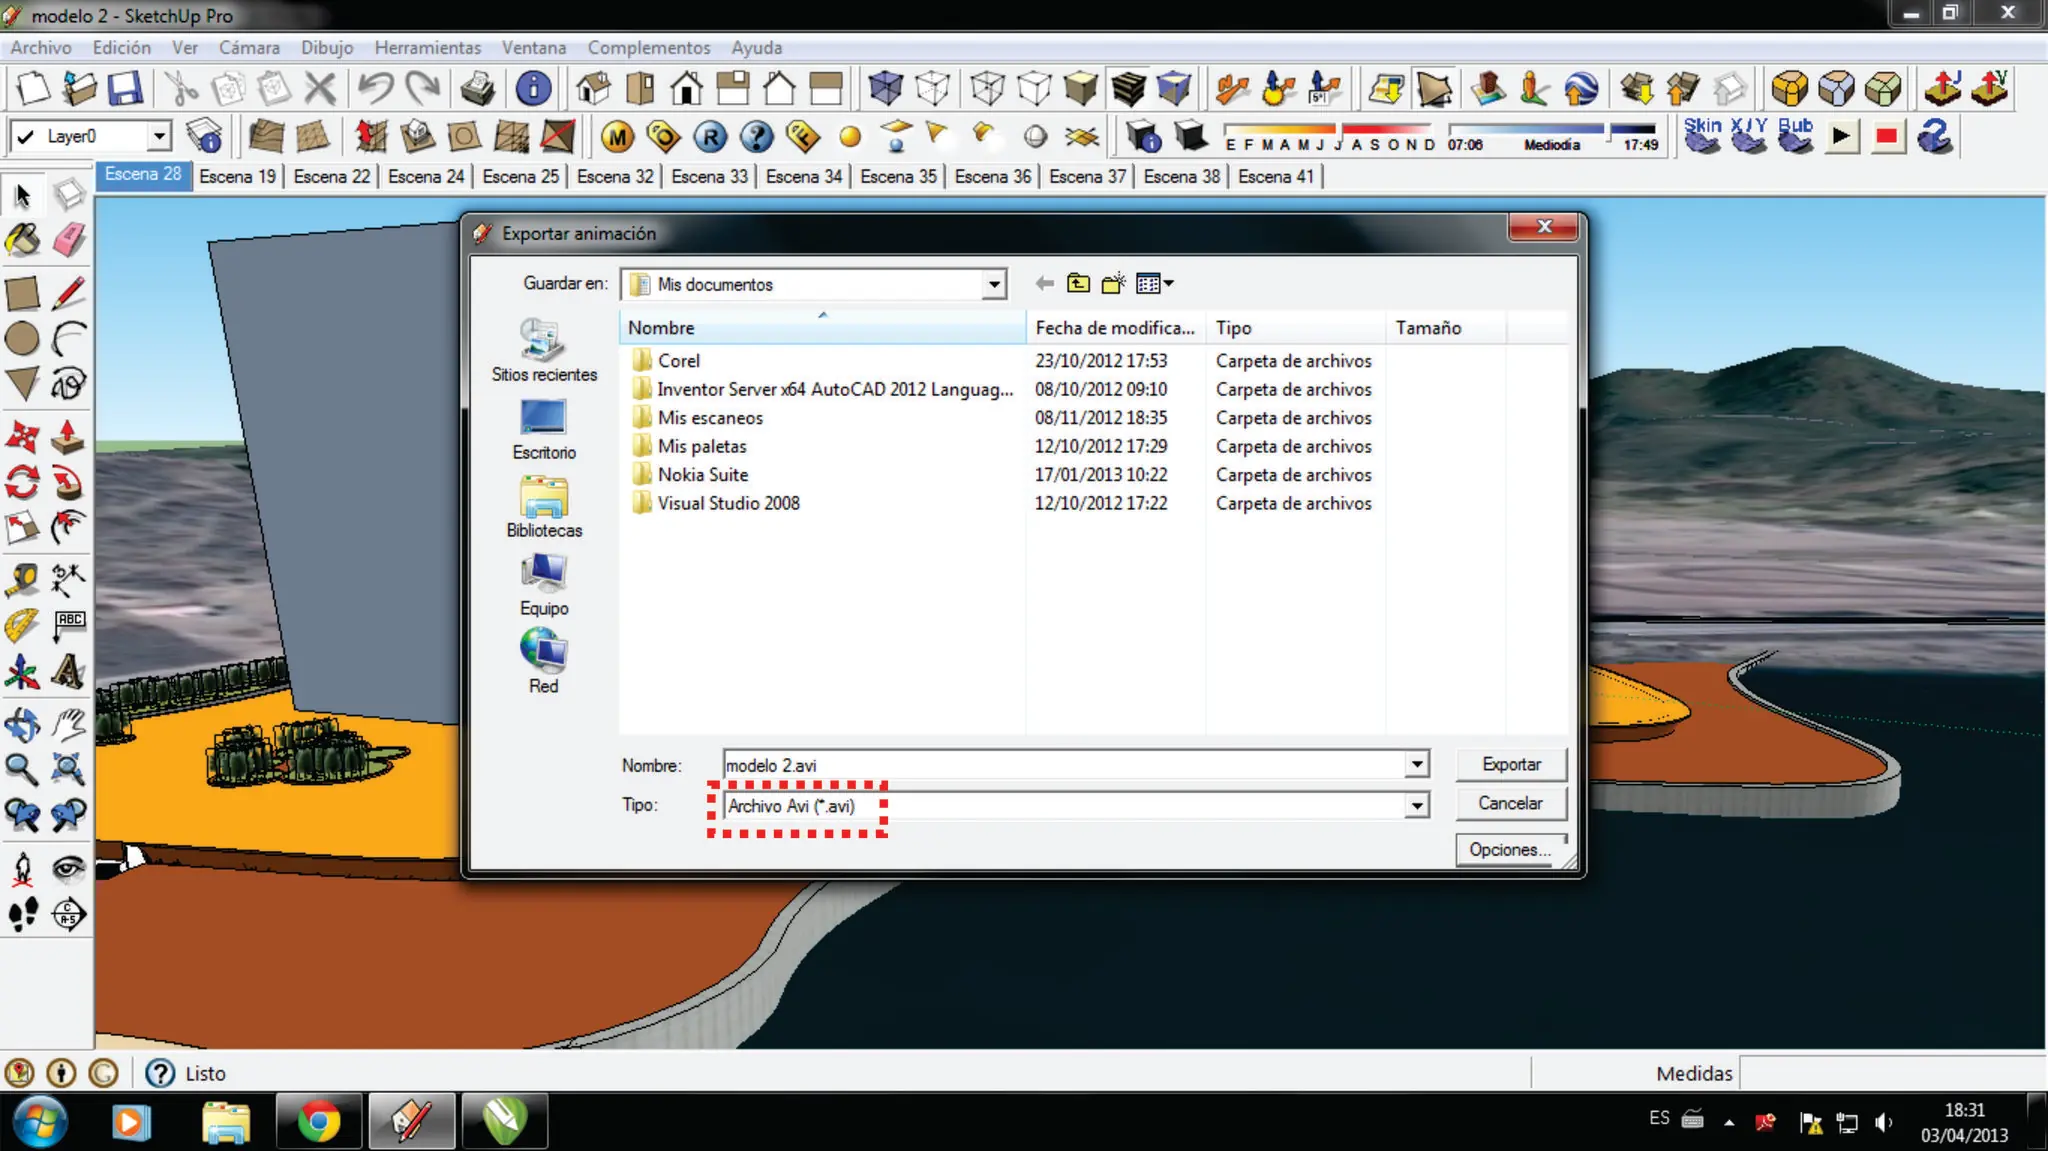
Task: Click the Exportar button
Action: click(1511, 764)
